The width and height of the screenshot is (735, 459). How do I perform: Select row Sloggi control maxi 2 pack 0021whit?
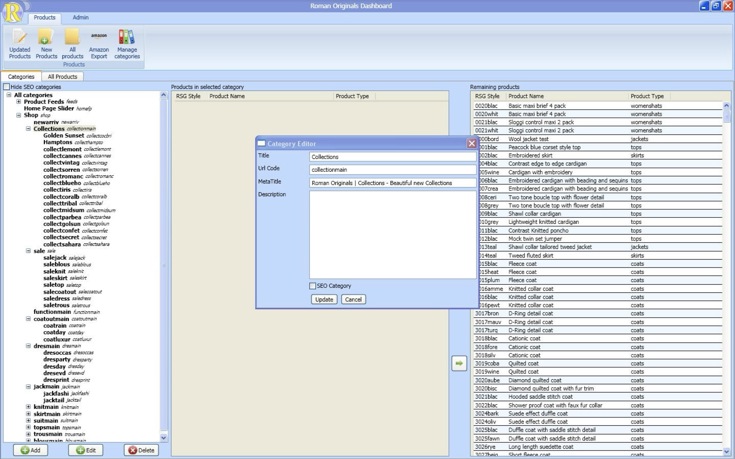(598, 130)
